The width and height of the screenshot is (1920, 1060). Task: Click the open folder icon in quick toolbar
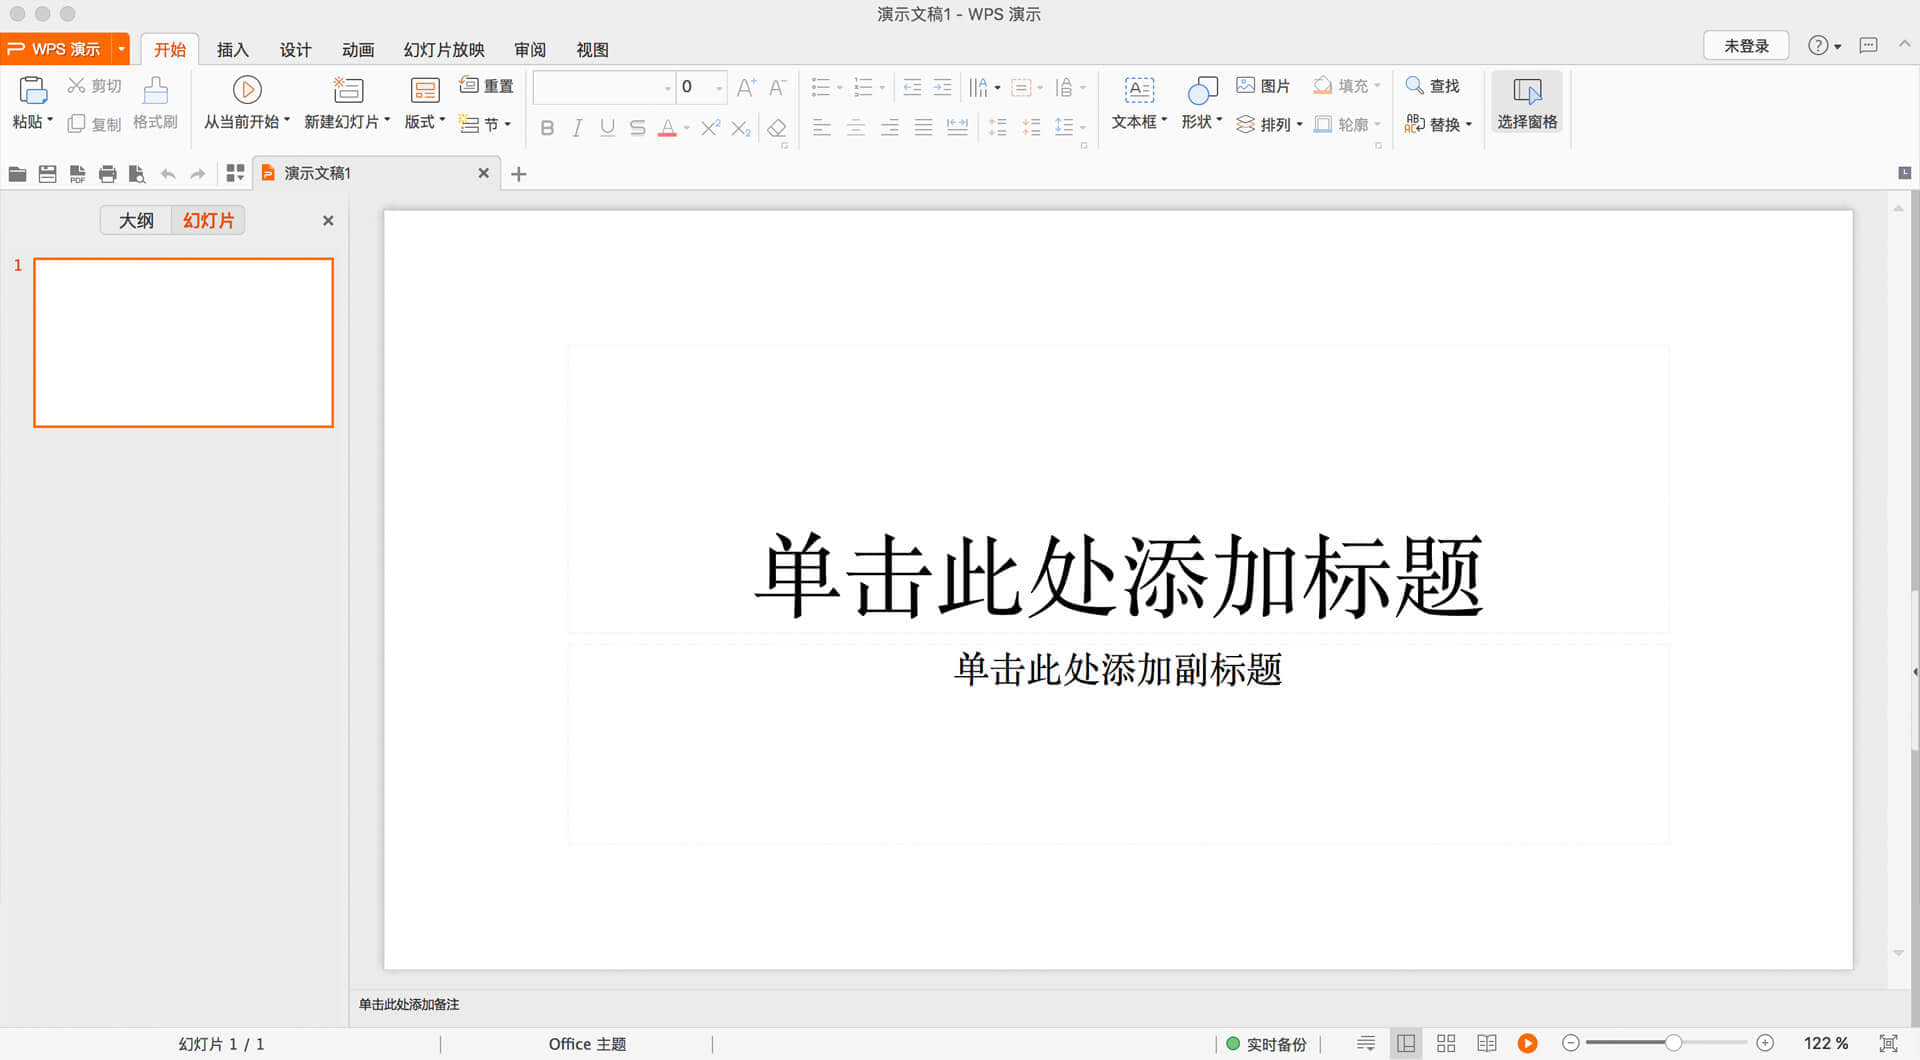[17, 174]
